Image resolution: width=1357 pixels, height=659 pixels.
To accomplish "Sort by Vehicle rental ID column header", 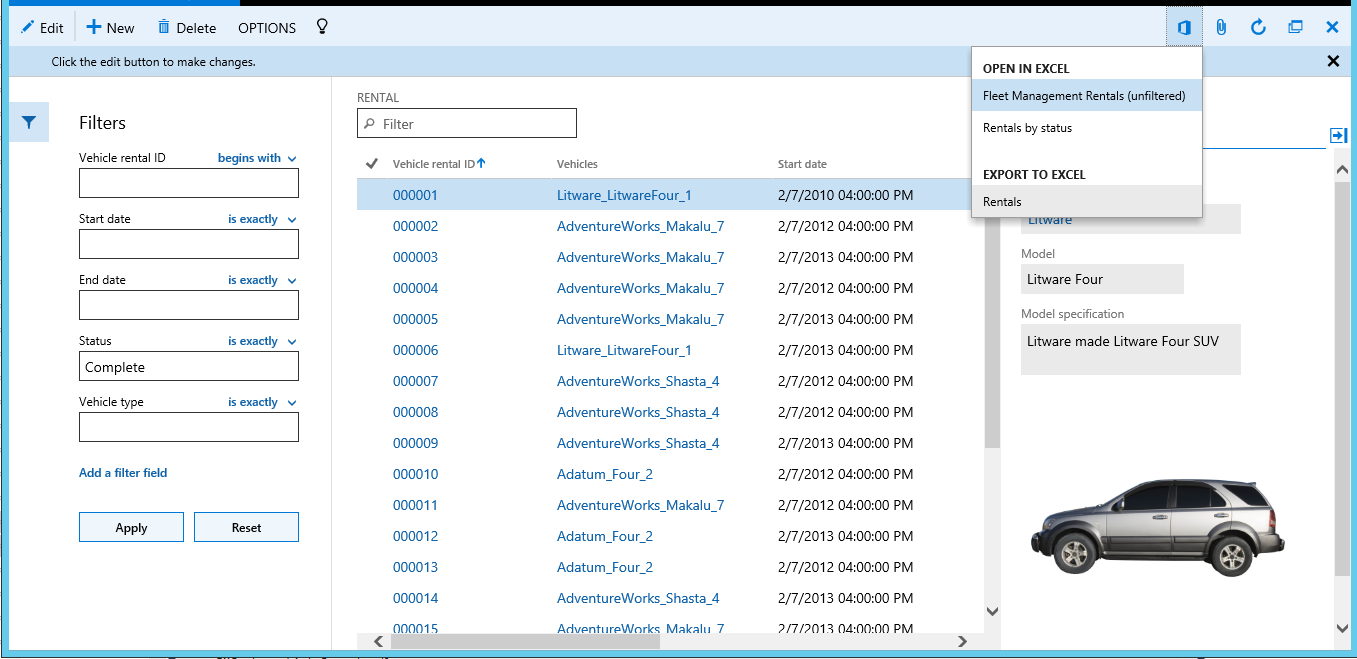I will [439, 164].
